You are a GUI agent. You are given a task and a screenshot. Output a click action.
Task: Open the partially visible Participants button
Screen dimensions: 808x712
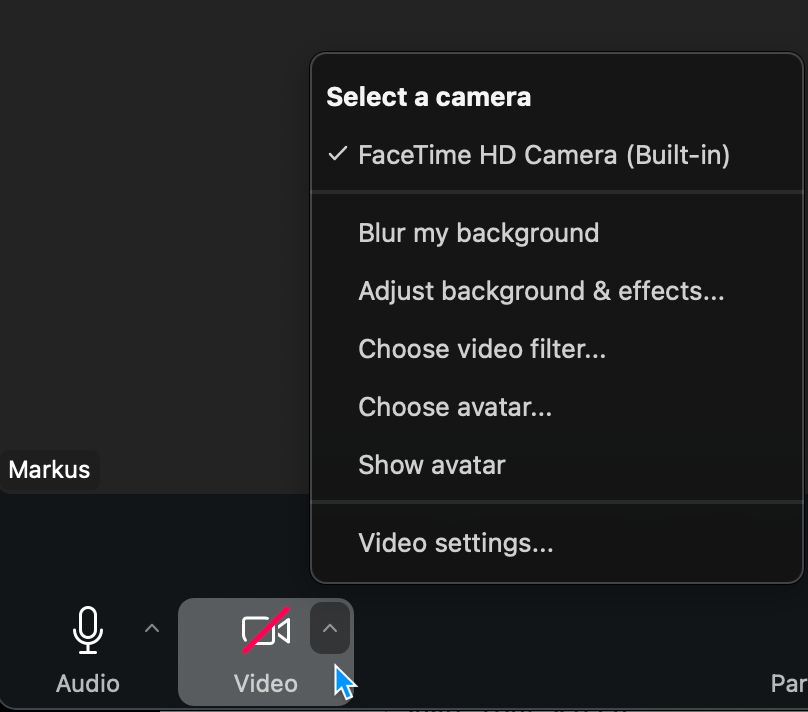(x=789, y=684)
